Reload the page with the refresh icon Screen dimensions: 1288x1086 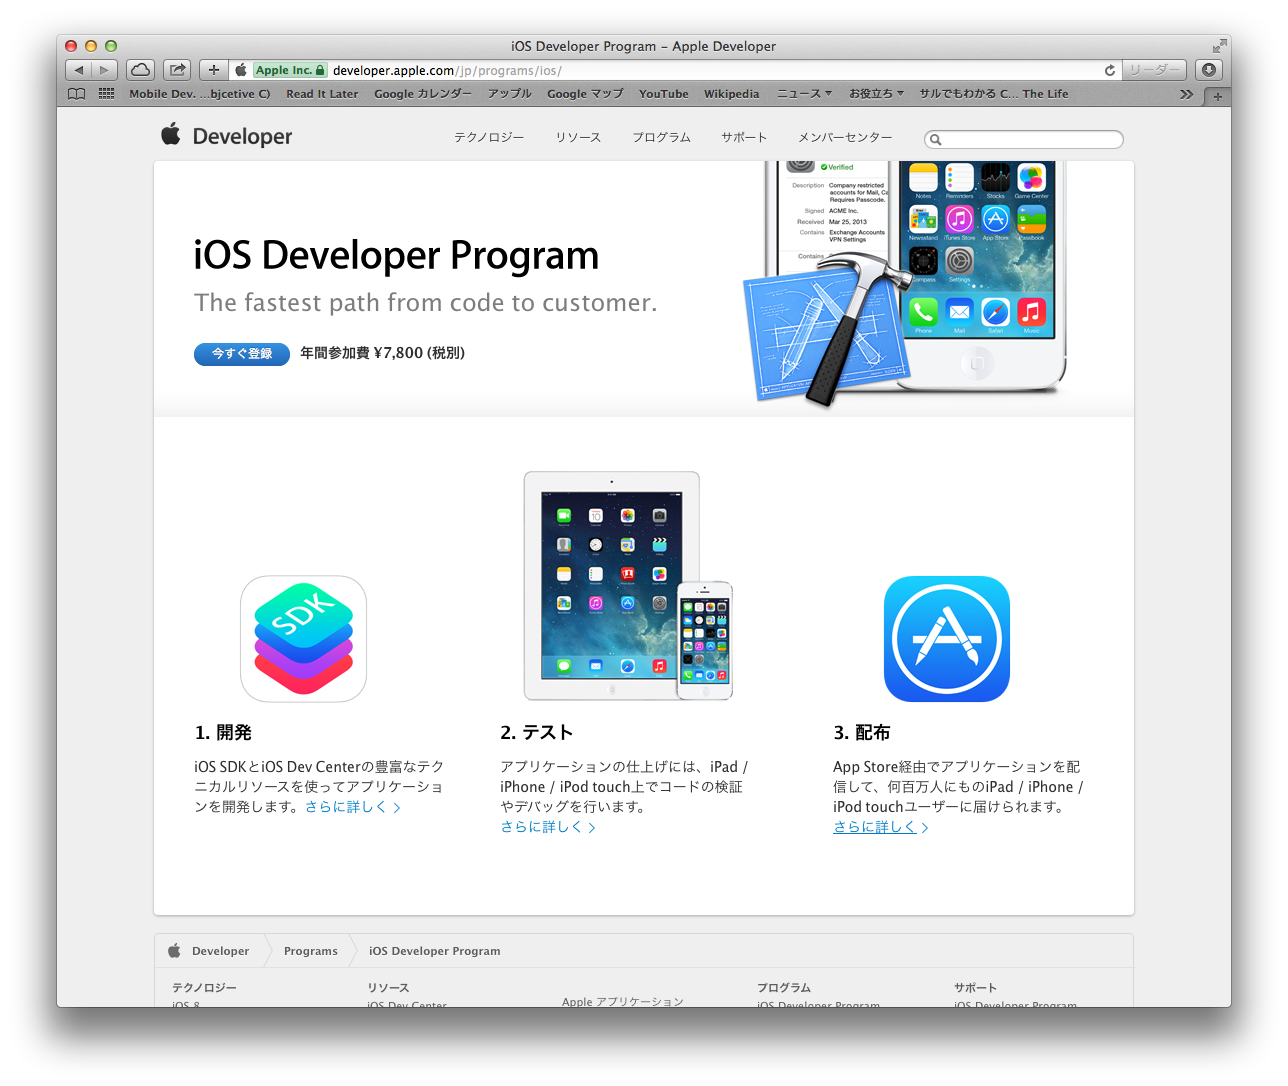pos(1109,70)
